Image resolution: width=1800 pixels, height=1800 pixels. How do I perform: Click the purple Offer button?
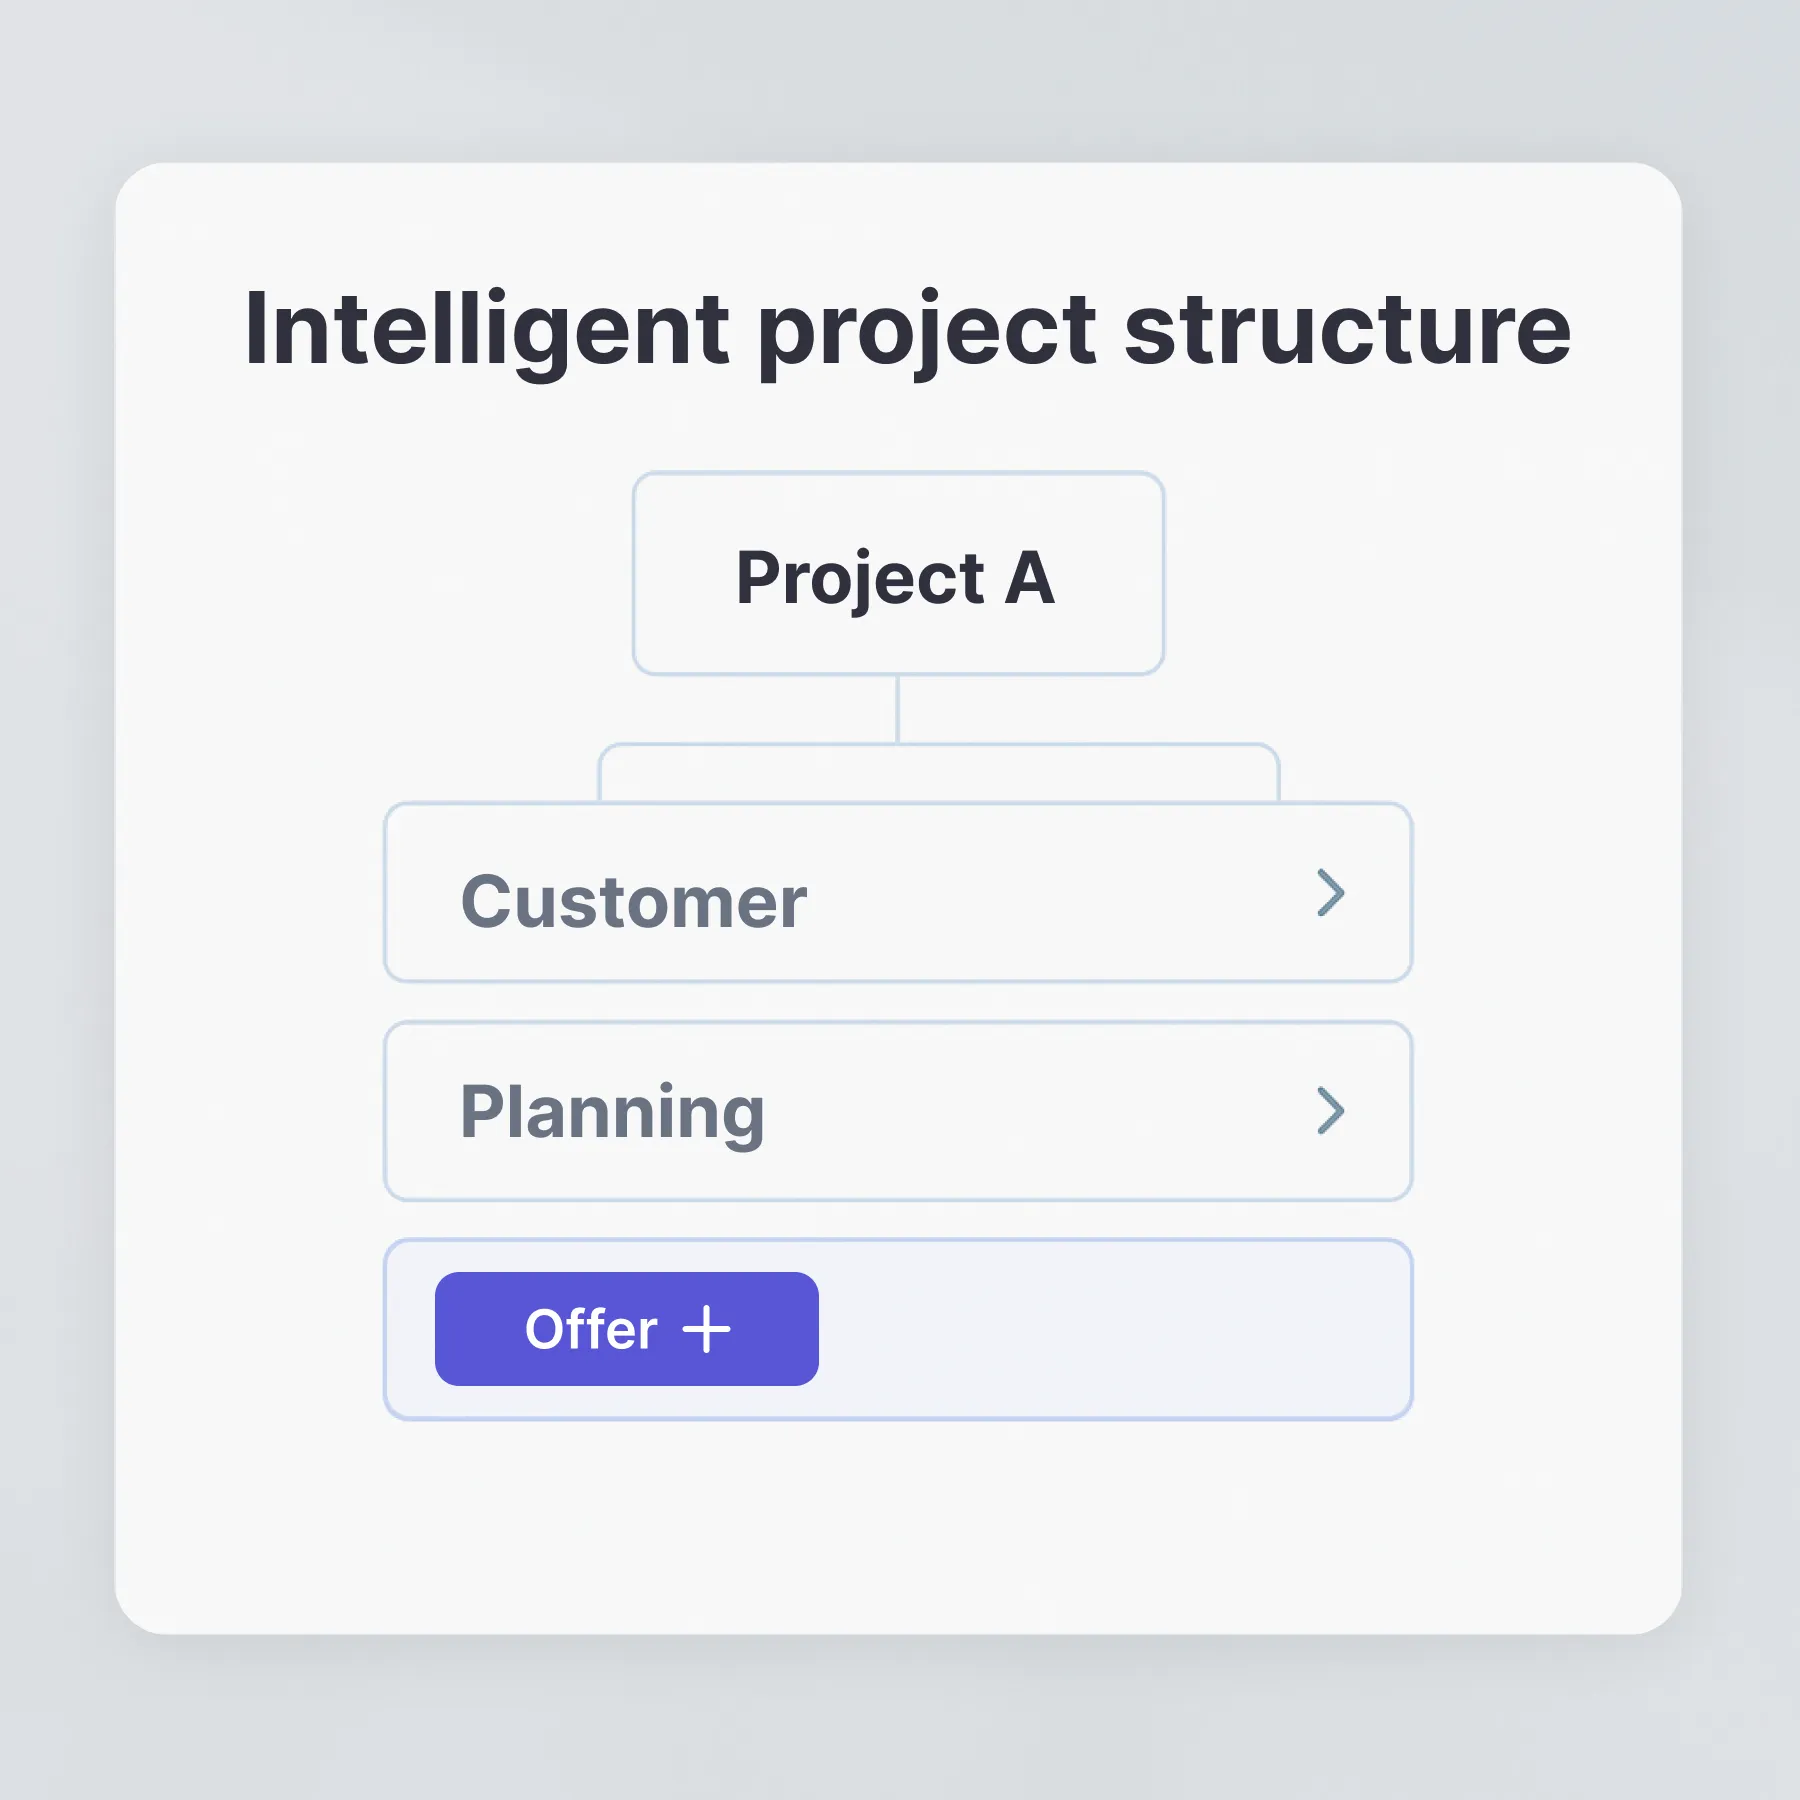point(627,1329)
